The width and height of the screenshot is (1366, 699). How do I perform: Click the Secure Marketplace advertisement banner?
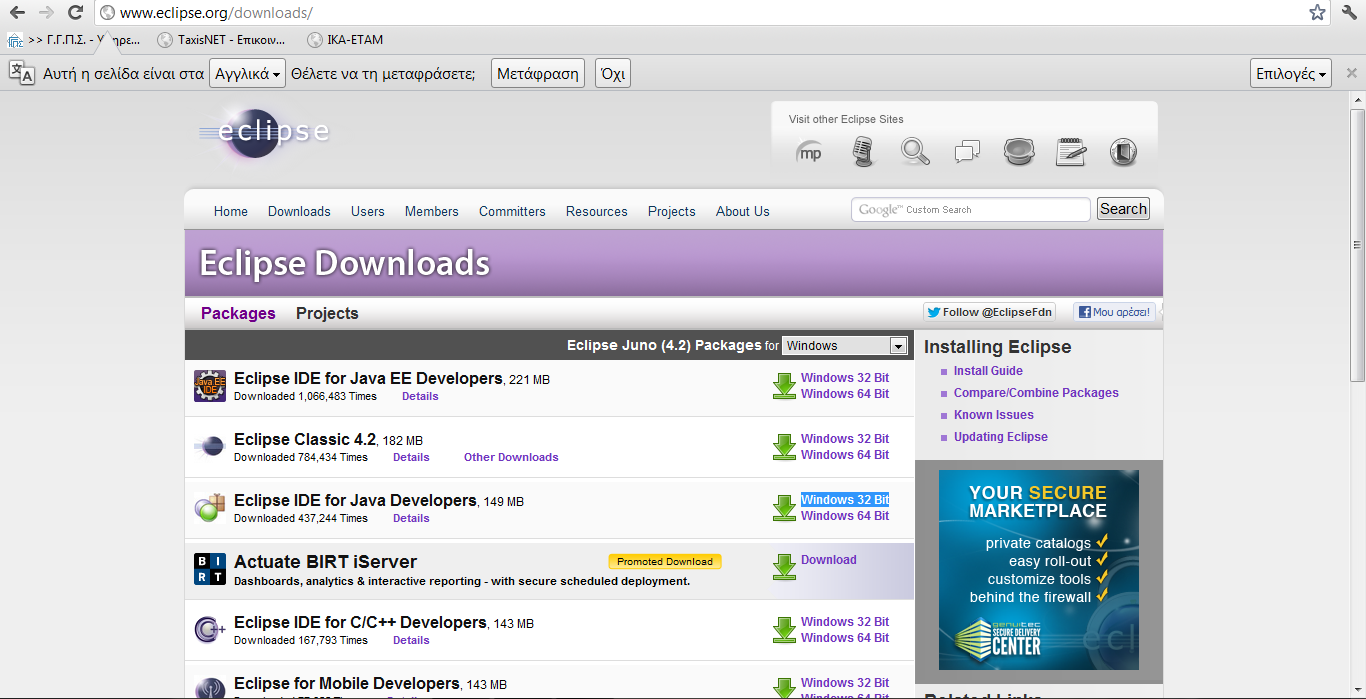[1039, 570]
